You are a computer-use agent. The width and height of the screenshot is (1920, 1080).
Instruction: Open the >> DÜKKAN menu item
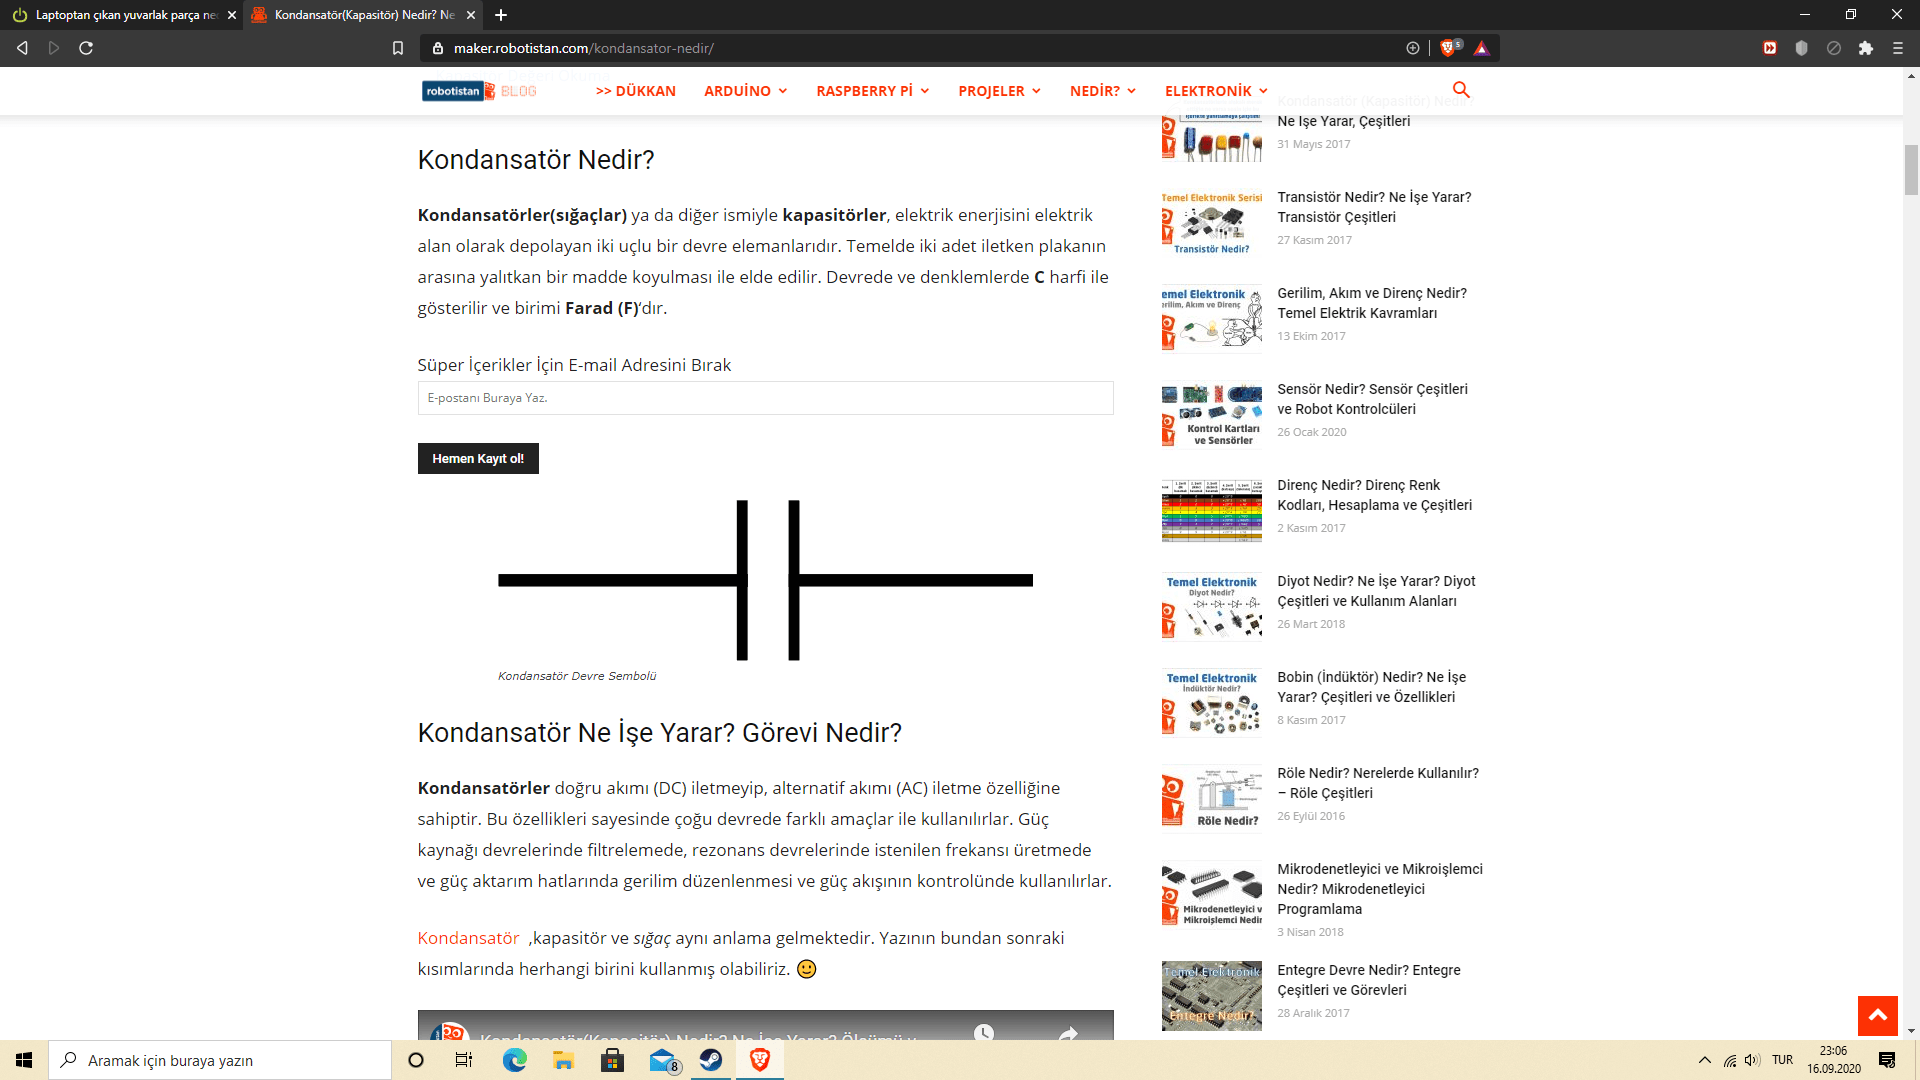635,91
